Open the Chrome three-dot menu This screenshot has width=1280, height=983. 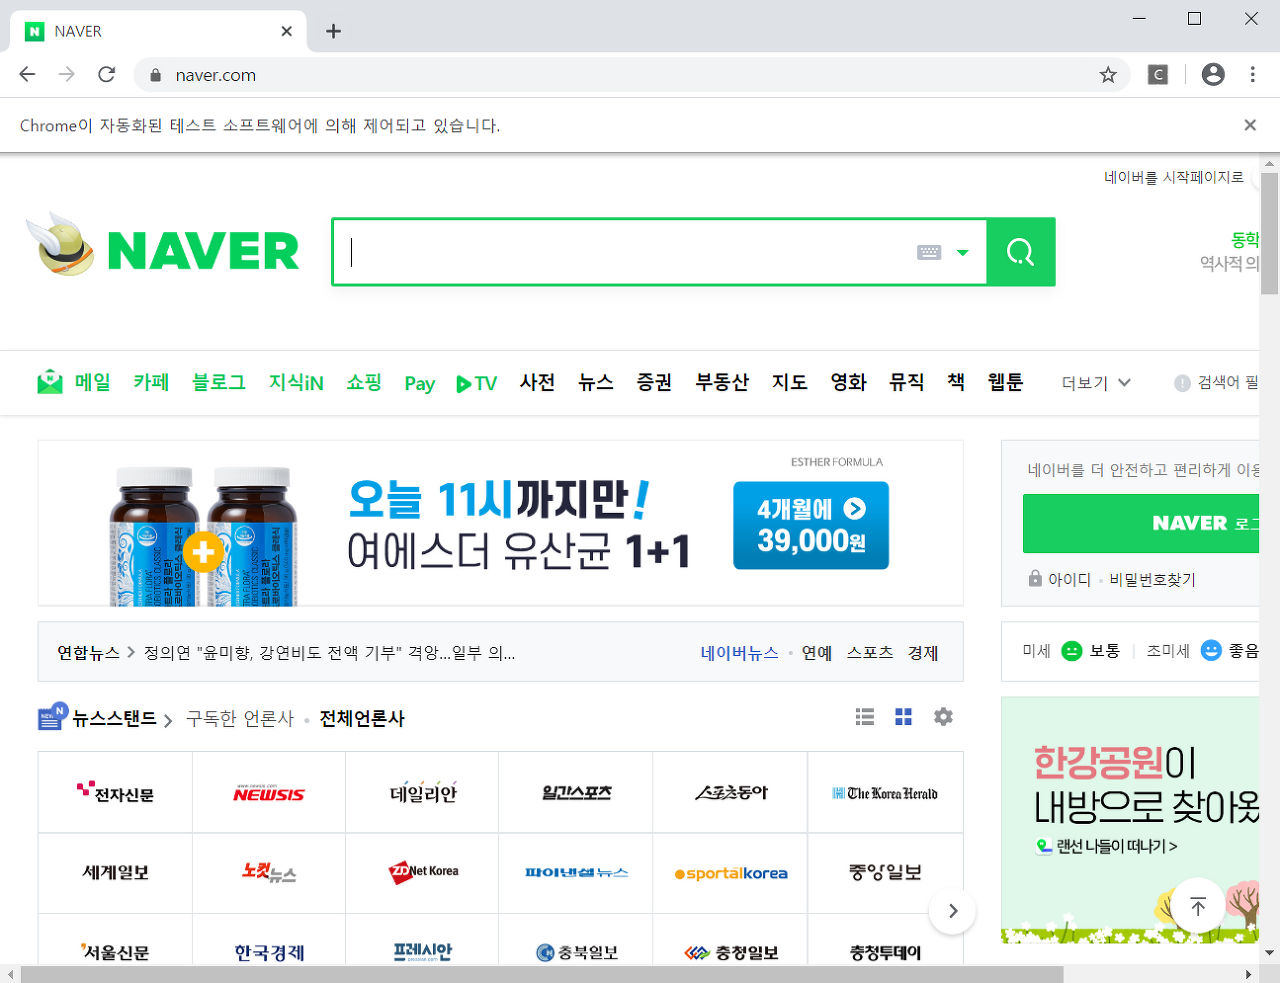[x=1252, y=74]
